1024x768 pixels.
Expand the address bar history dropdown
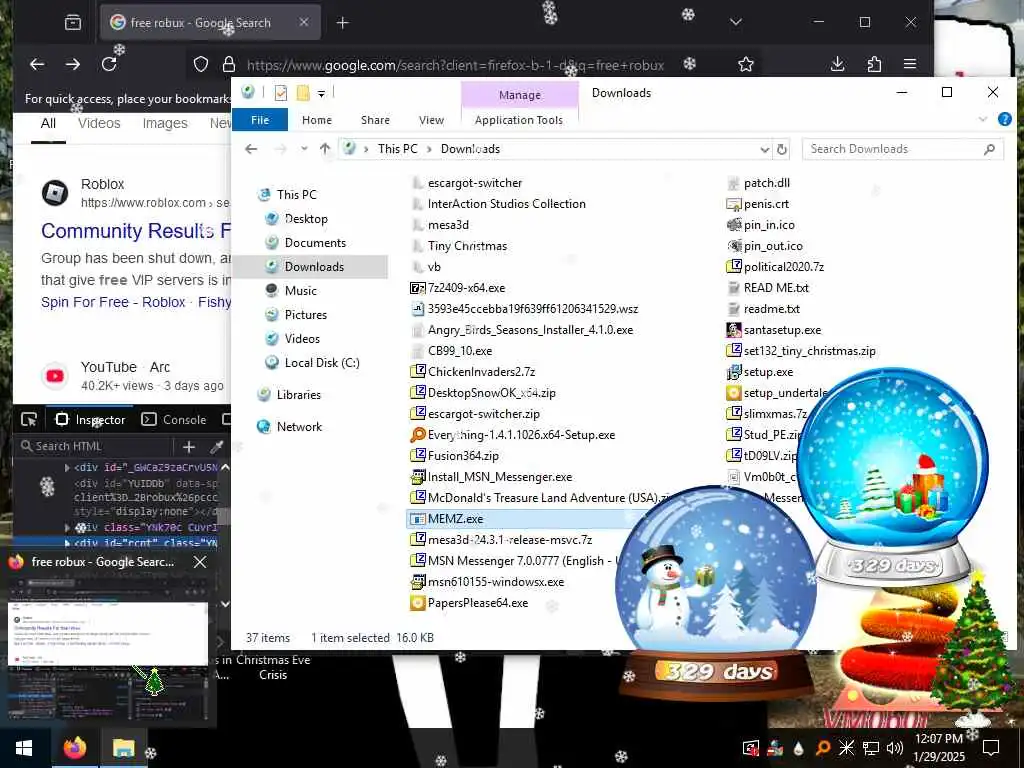click(x=765, y=150)
